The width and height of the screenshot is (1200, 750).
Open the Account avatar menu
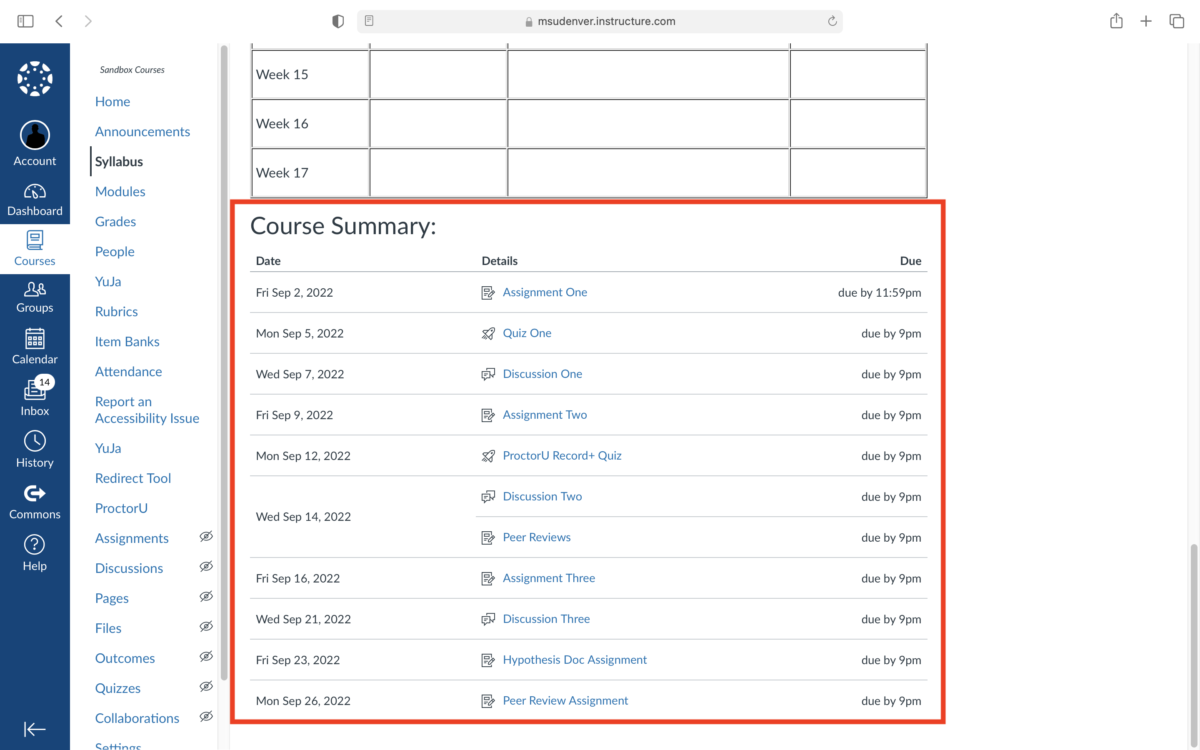point(35,144)
